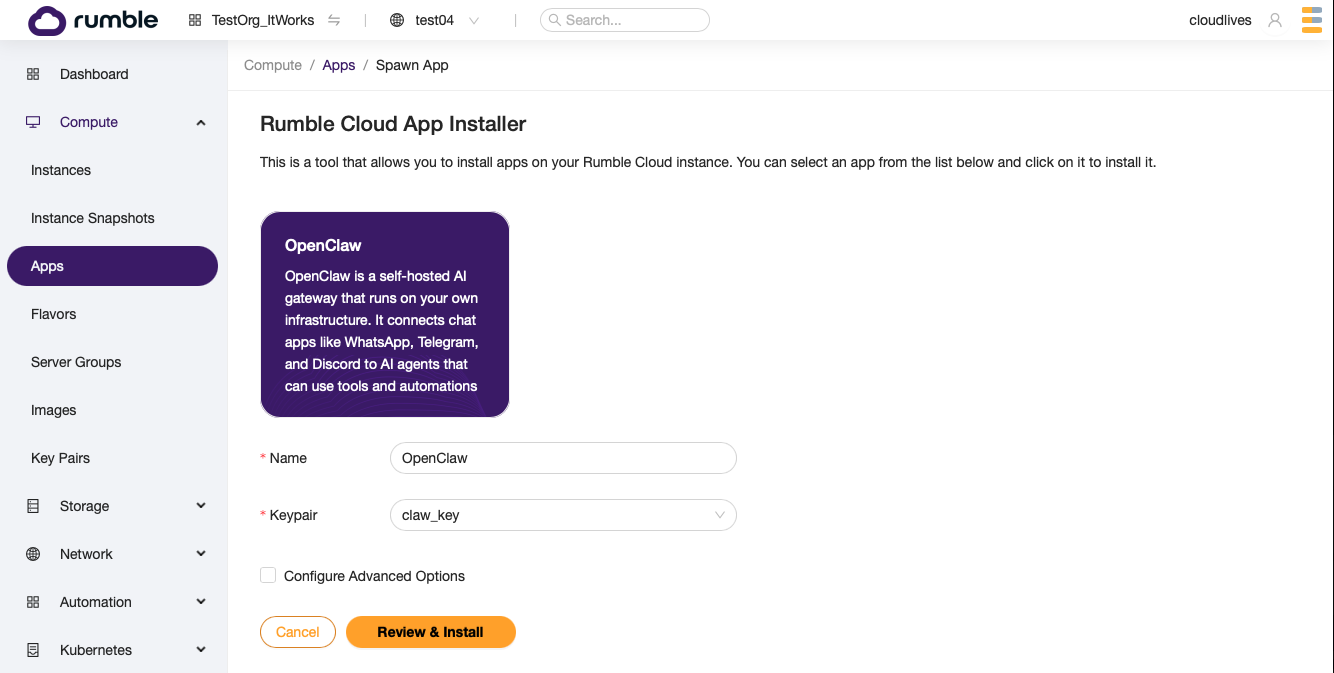Image resolution: width=1334 pixels, height=673 pixels.
Task: Click the Review & Install button
Action: 431,632
